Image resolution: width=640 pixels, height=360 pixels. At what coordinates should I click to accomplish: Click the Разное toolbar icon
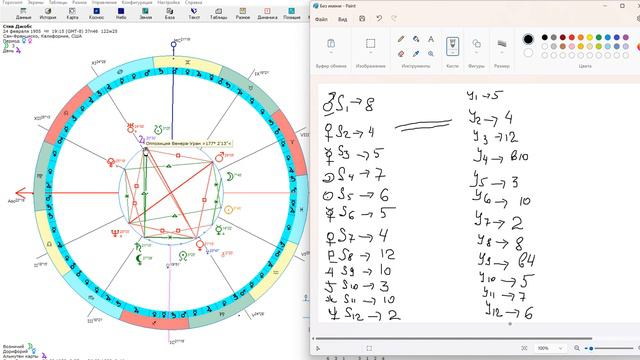pos(243,13)
